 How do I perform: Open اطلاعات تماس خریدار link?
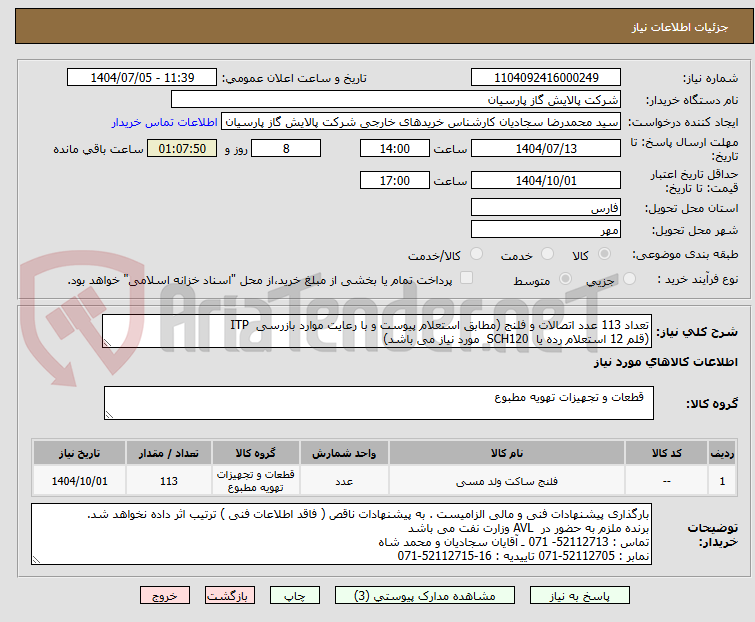pos(165,122)
